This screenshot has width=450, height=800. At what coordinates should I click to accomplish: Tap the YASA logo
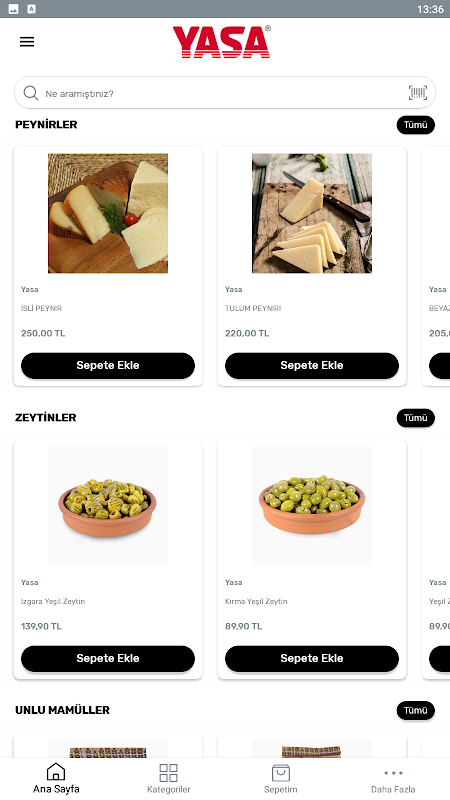(222, 42)
